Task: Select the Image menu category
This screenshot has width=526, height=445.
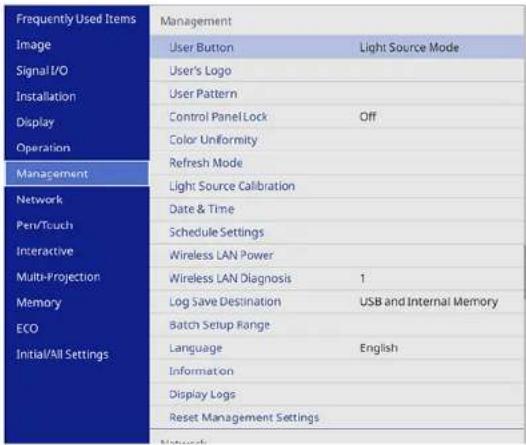Action: point(34,45)
